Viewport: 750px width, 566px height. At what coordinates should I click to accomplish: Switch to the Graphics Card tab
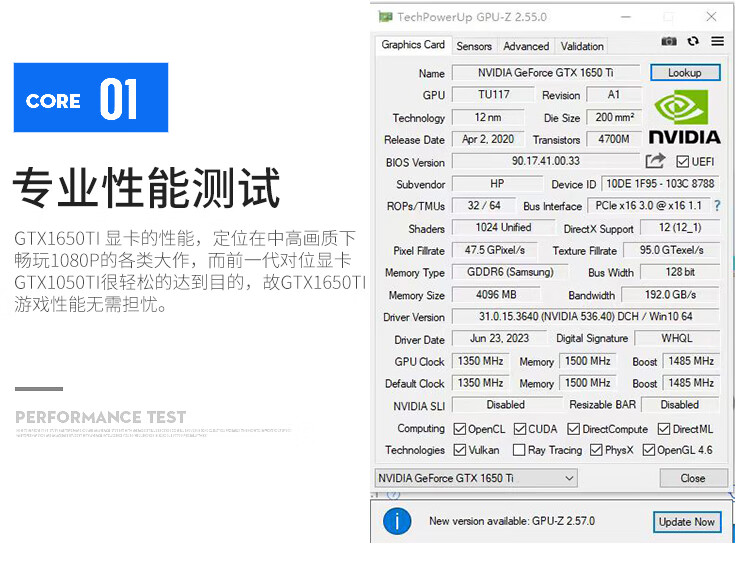tap(413, 45)
